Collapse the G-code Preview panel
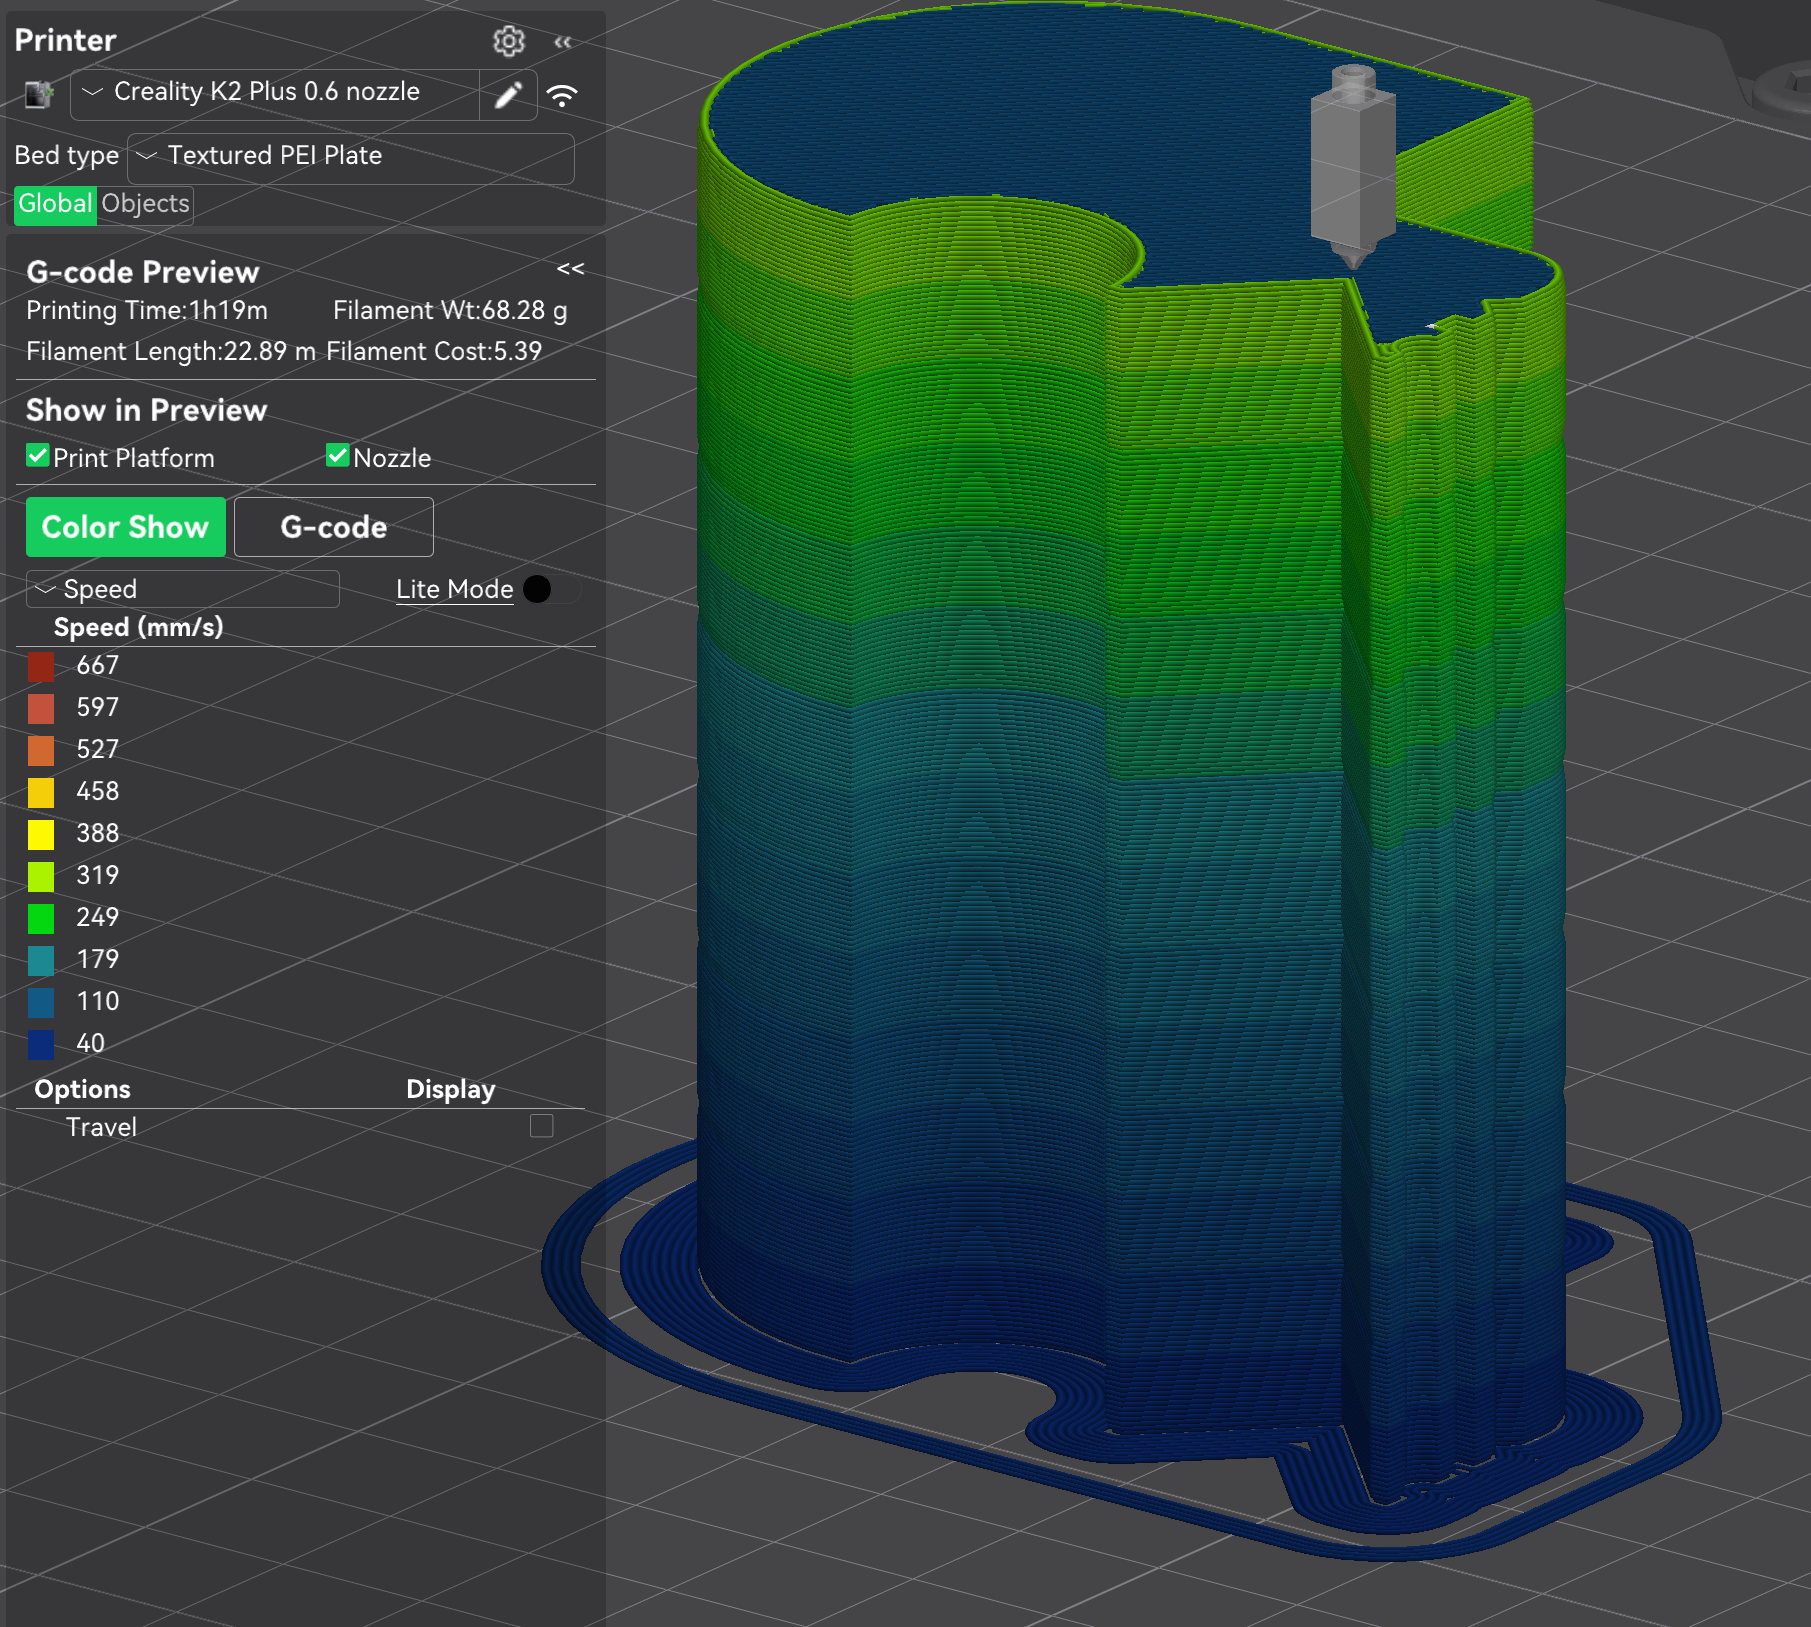This screenshot has width=1811, height=1627. (570, 269)
